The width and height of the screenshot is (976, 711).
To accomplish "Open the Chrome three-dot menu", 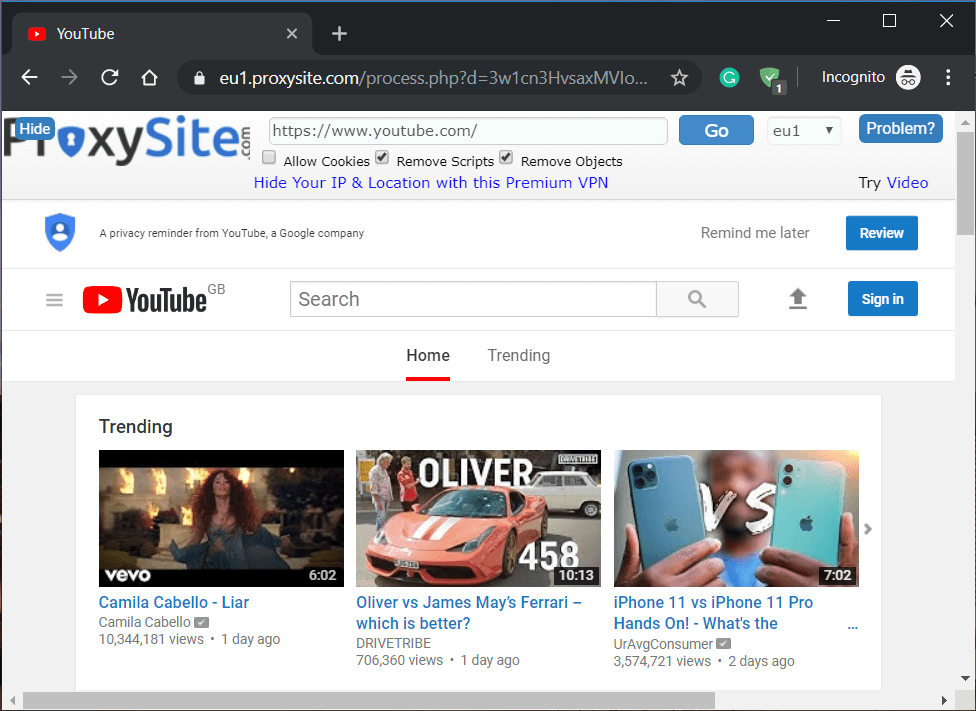I will tap(947, 77).
